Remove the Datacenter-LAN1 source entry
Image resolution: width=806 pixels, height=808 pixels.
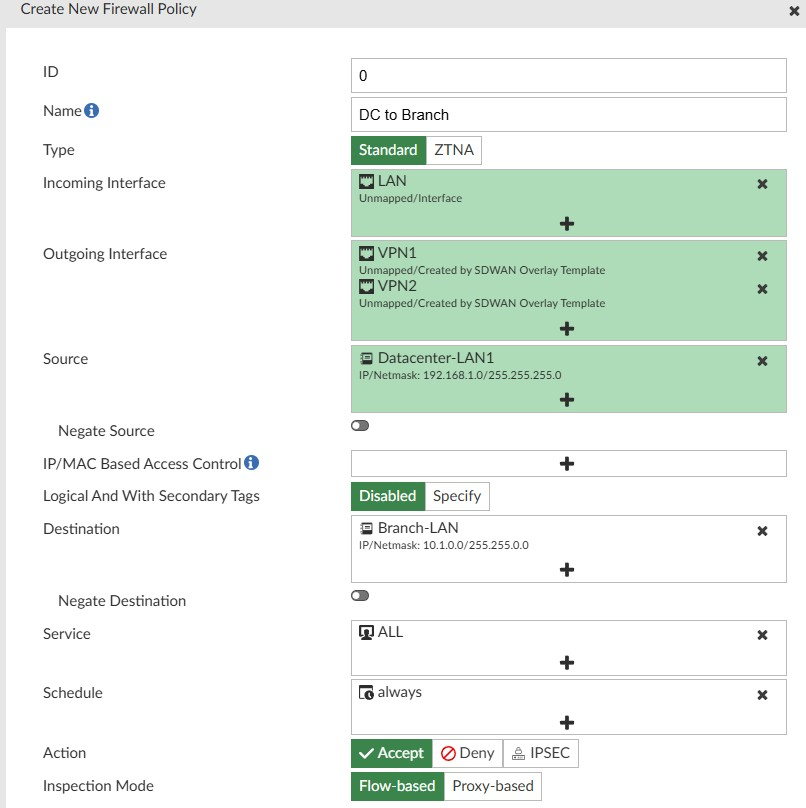(x=762, y=361)
